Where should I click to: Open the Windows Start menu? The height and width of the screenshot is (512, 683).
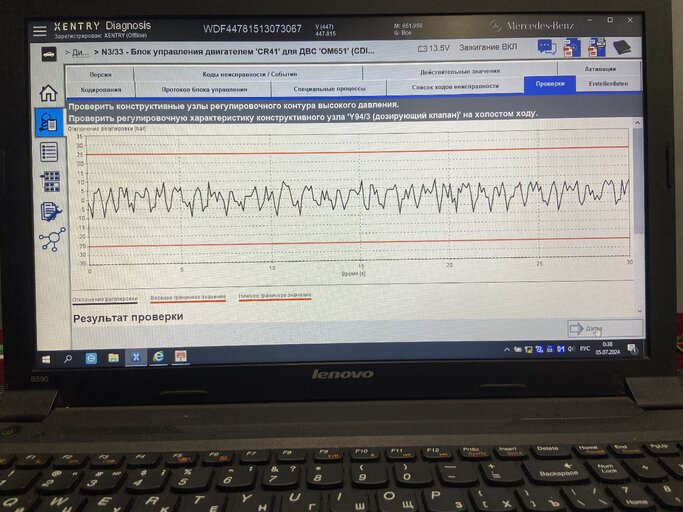[x=46, y=359]
